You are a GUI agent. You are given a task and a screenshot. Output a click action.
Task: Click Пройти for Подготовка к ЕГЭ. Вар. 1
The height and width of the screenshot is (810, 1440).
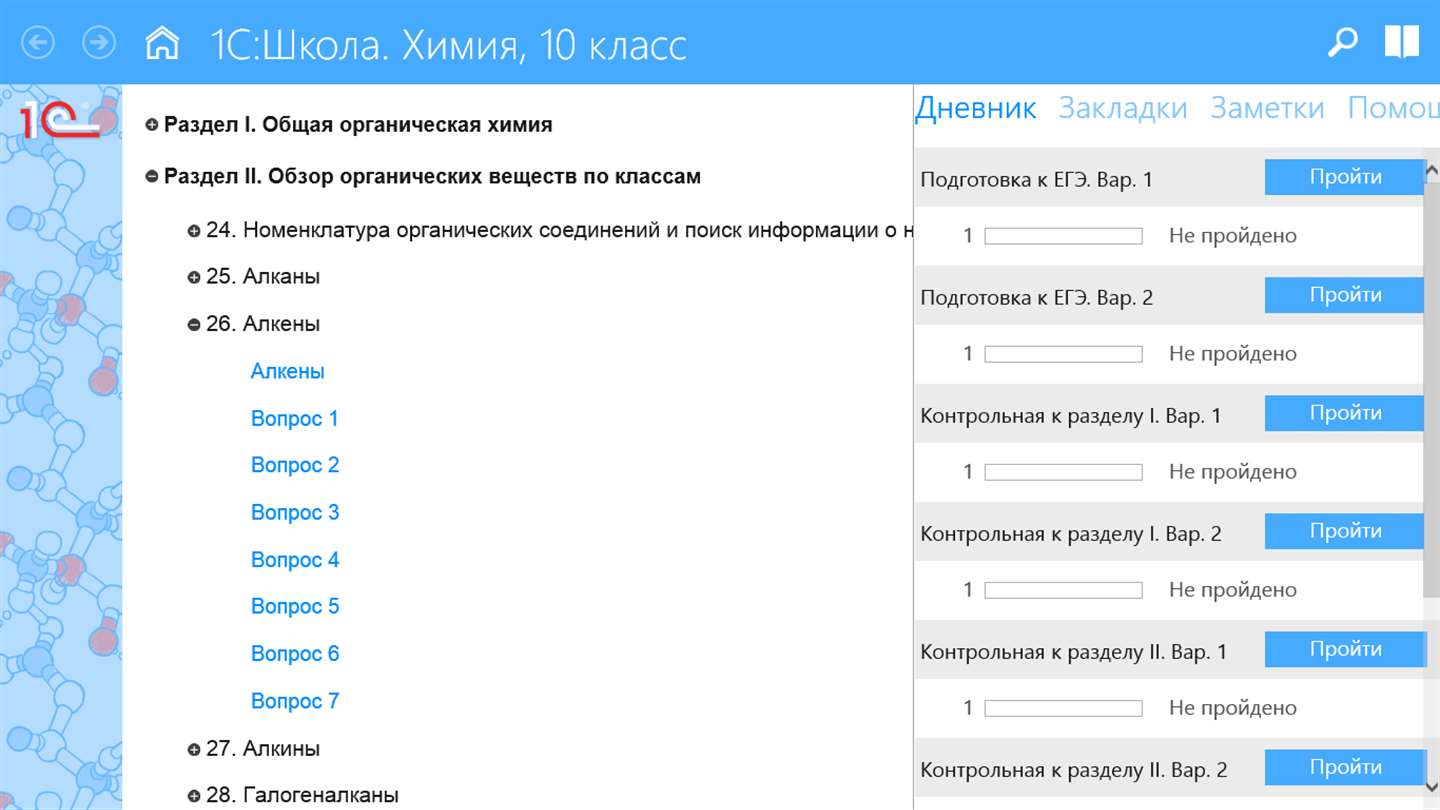point(1345,177)
